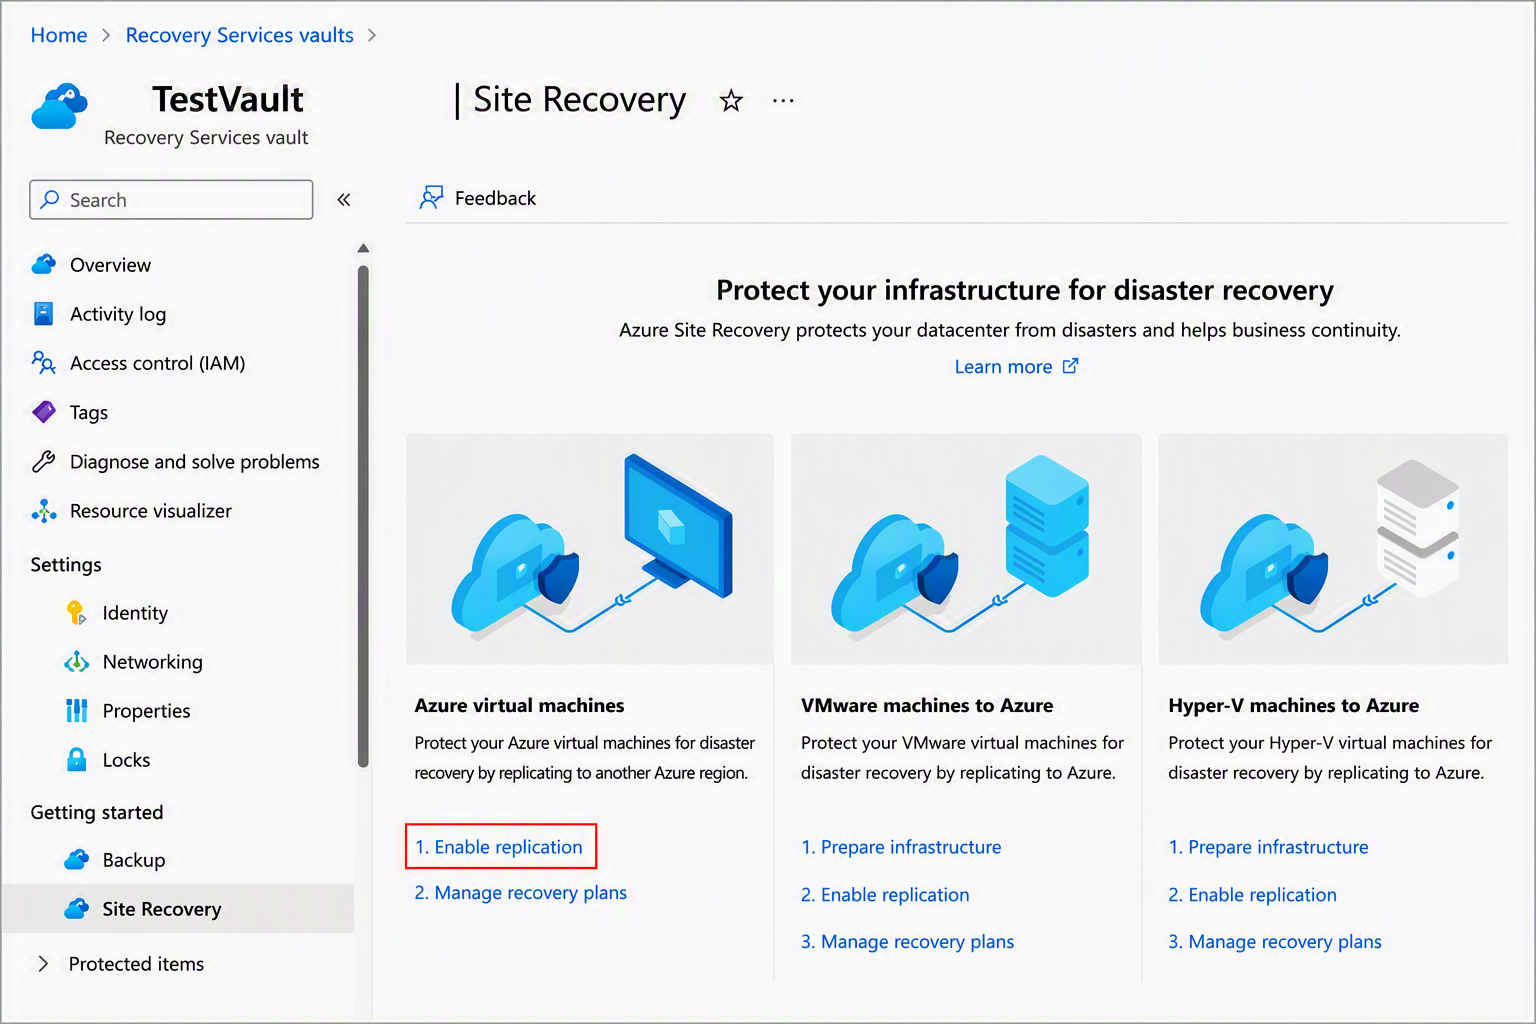Viewport: 1536px width, 1024px height.
Task: Click the Resource visualizer icon
Action: pyautogui.click(x=44, y=511)
